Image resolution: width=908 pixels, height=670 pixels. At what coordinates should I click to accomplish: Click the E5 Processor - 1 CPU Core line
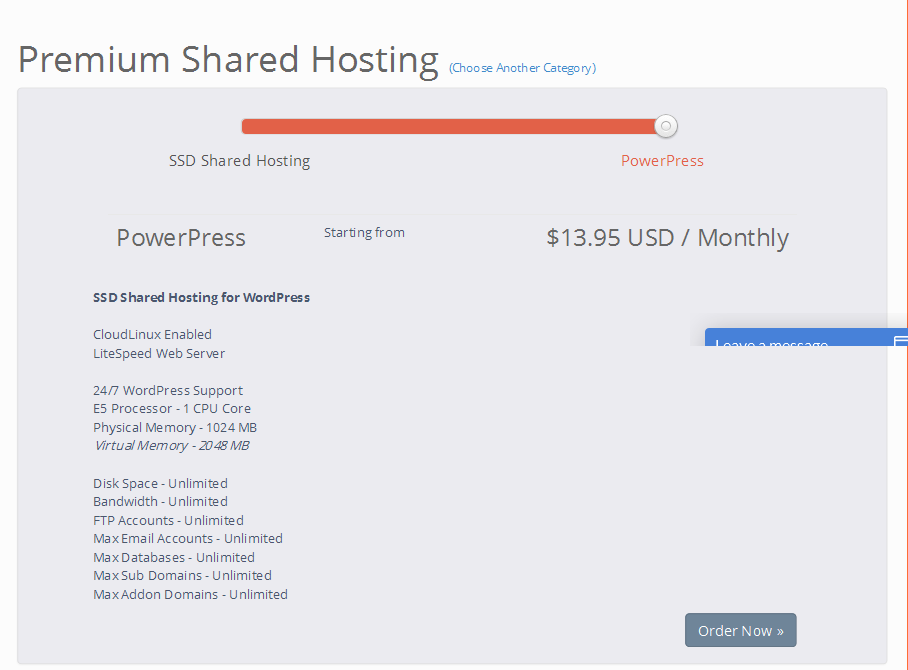172,409
